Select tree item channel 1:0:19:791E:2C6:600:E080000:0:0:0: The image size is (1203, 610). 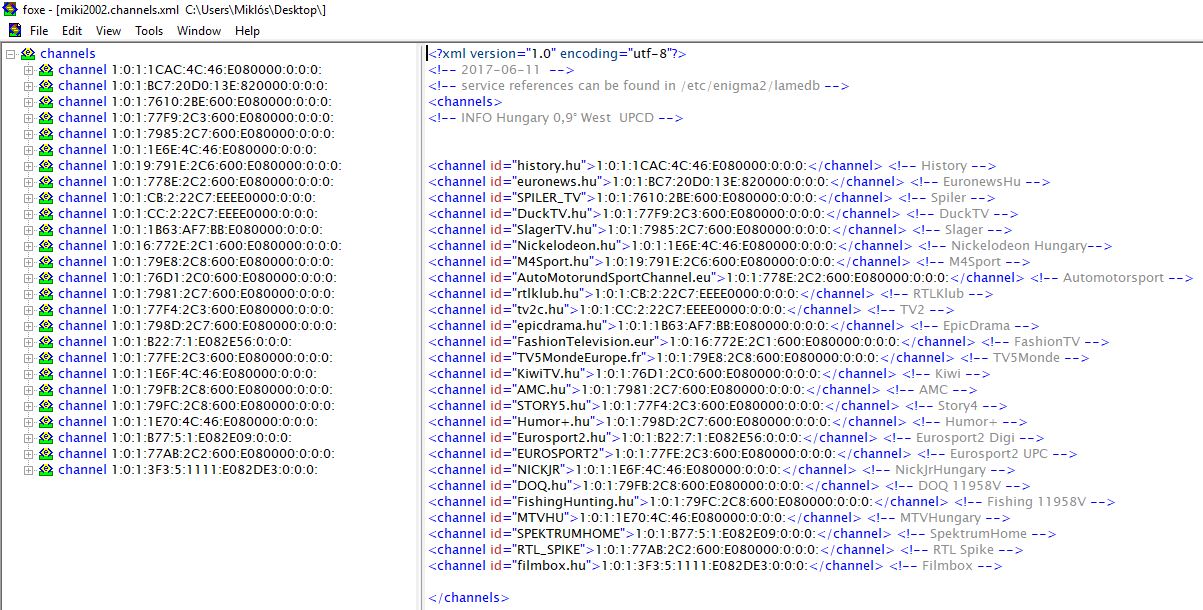point(200,166)
